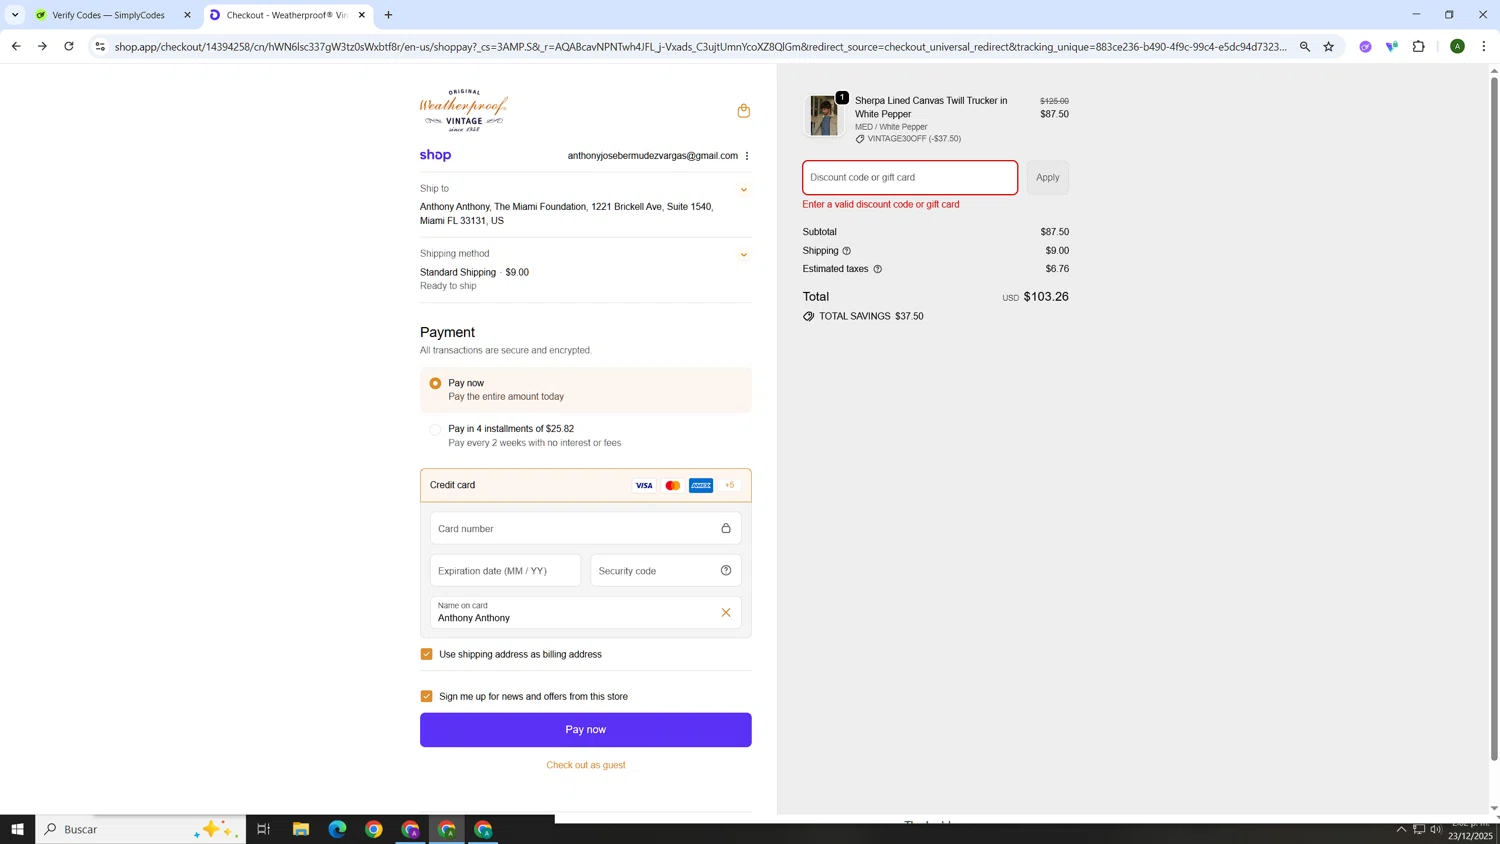Open the Chrome three-dot menu
Image resolution: width=1500 pixels, height=844 pixels.
pos(1484,46)
